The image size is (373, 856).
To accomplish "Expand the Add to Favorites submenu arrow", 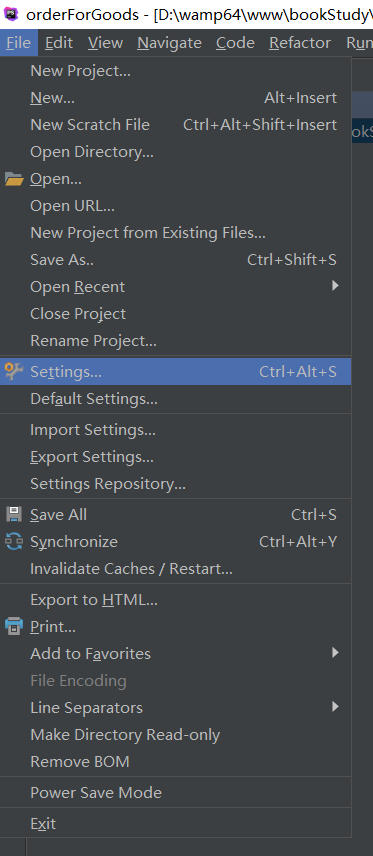I will tap(335, 653).
